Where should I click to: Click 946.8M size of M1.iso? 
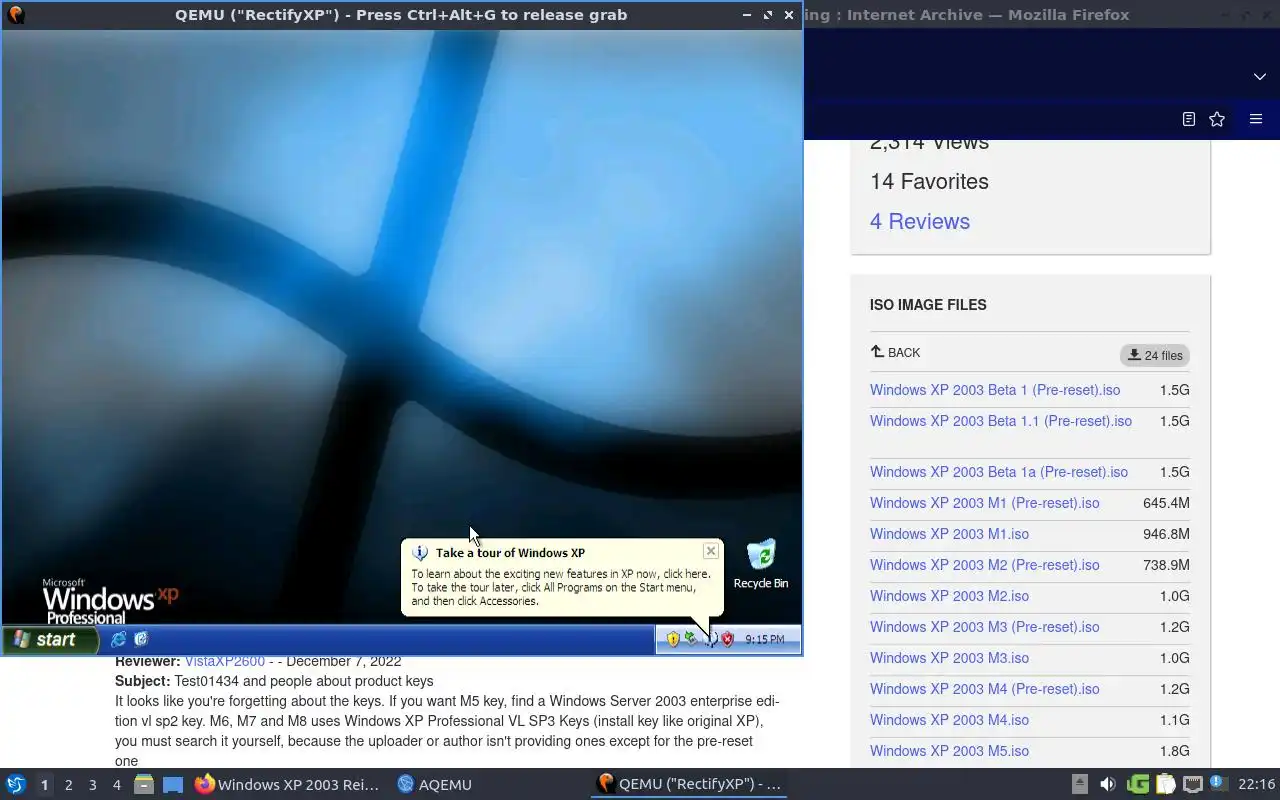click(x=1166, y=534)
